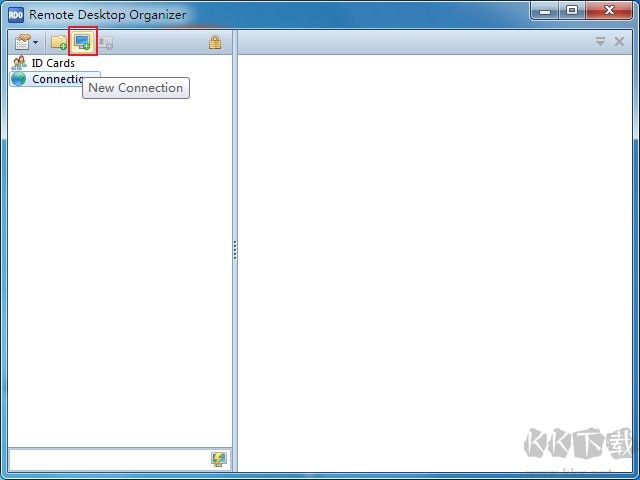Viewport: 640px width, 480px height.
Task: Minimize the Remote Desktop Organizer window
Action: click(546, 11)
